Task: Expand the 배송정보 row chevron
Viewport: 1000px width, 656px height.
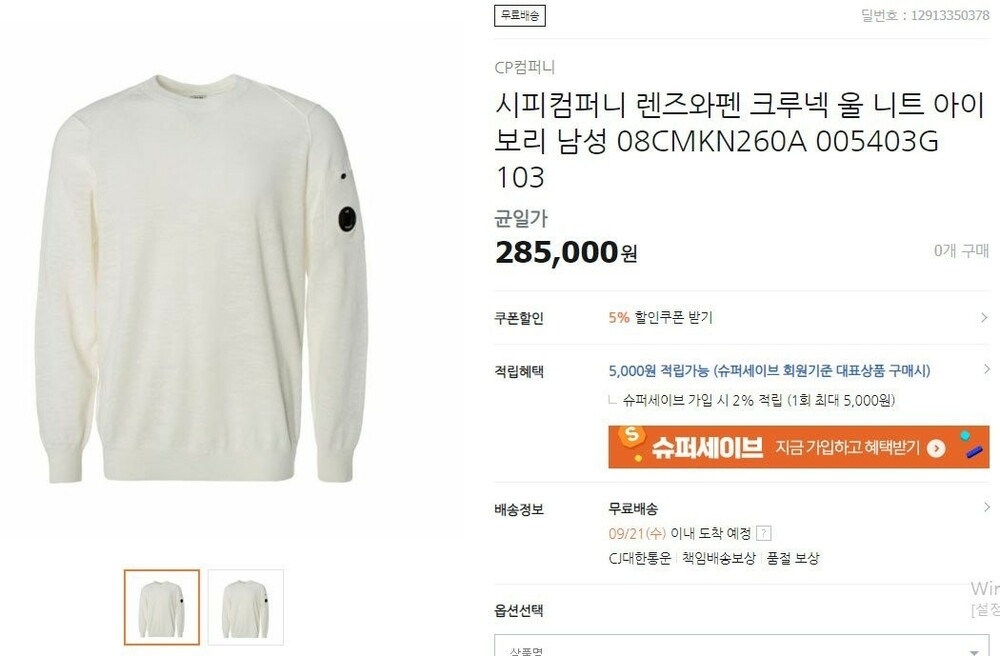Action: tap(987, 507)
